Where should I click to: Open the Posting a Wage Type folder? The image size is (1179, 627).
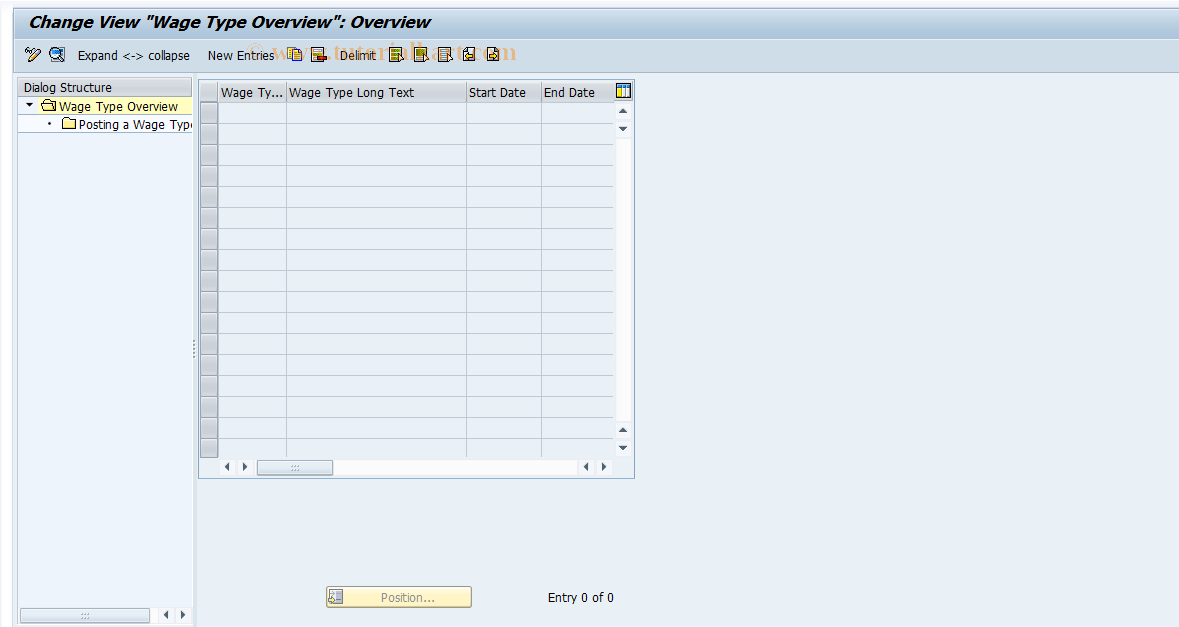(x=127, y=125)
